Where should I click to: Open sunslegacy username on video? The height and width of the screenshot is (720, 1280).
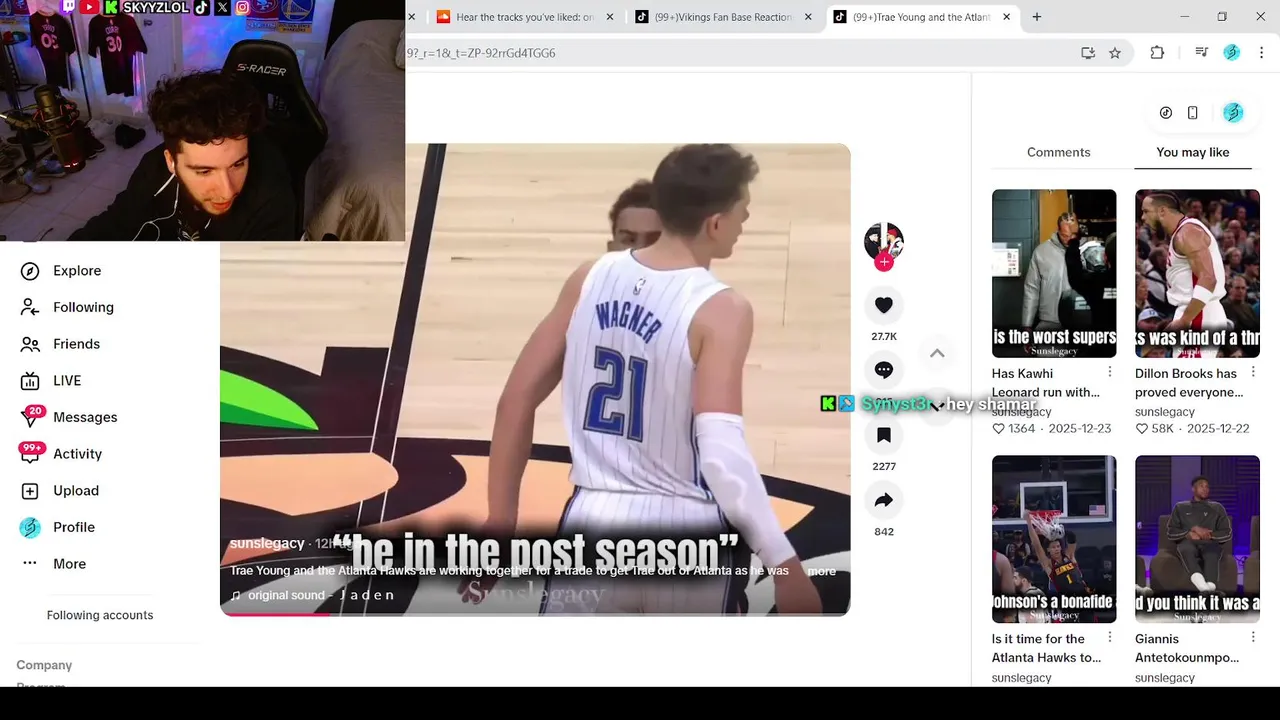coord(267,543)
